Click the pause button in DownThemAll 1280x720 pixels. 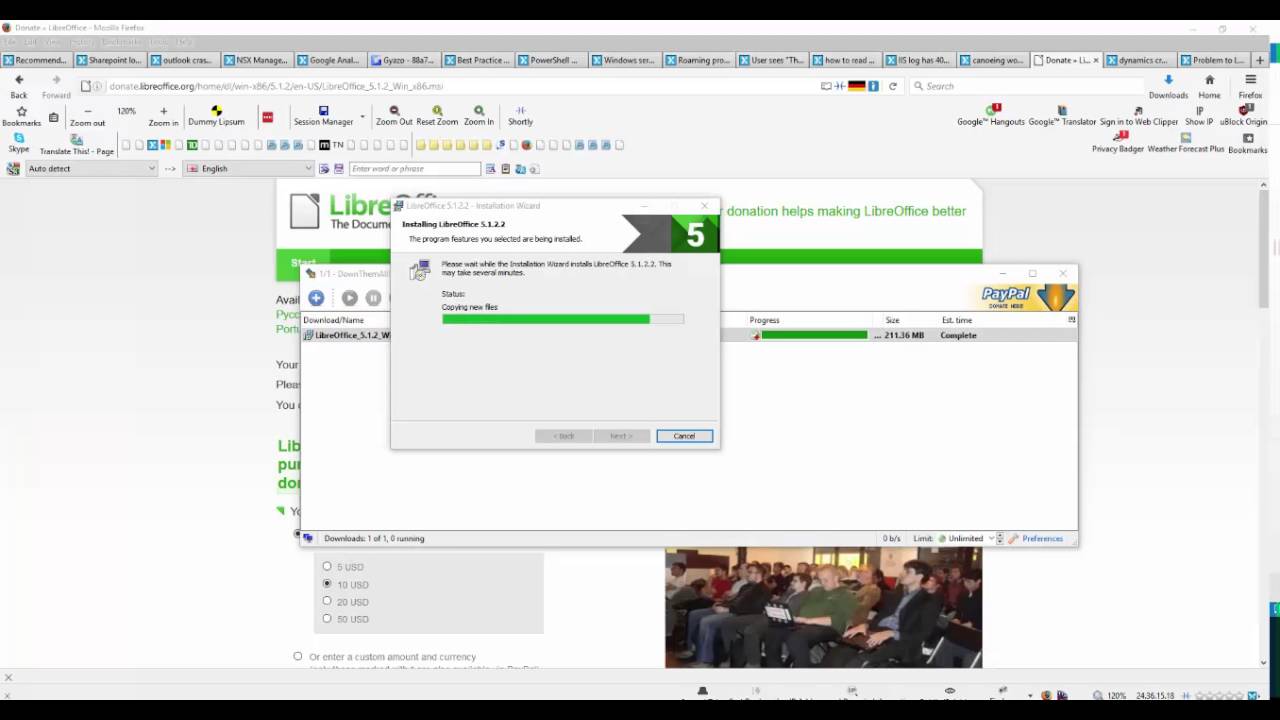[x=373, y=298]
